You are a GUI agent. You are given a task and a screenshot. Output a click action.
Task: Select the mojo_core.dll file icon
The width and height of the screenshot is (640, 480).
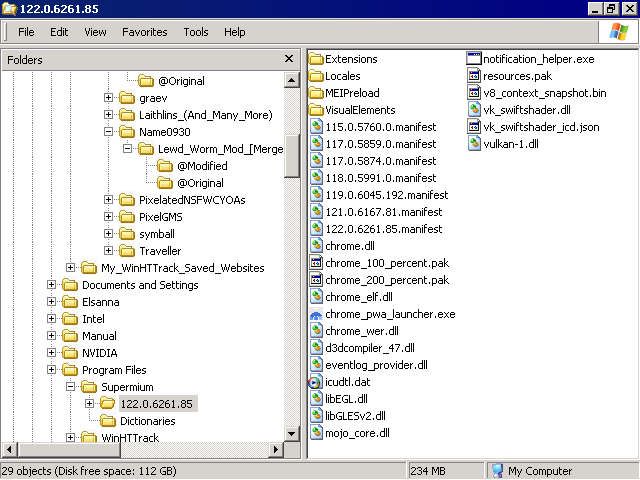[316, 433]
